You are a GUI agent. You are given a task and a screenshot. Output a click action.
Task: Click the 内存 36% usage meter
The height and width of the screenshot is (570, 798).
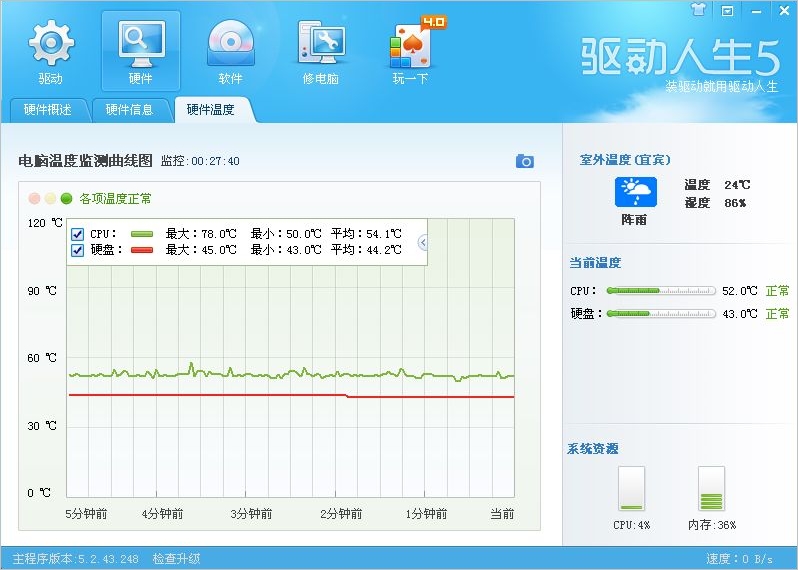point(711,489)
